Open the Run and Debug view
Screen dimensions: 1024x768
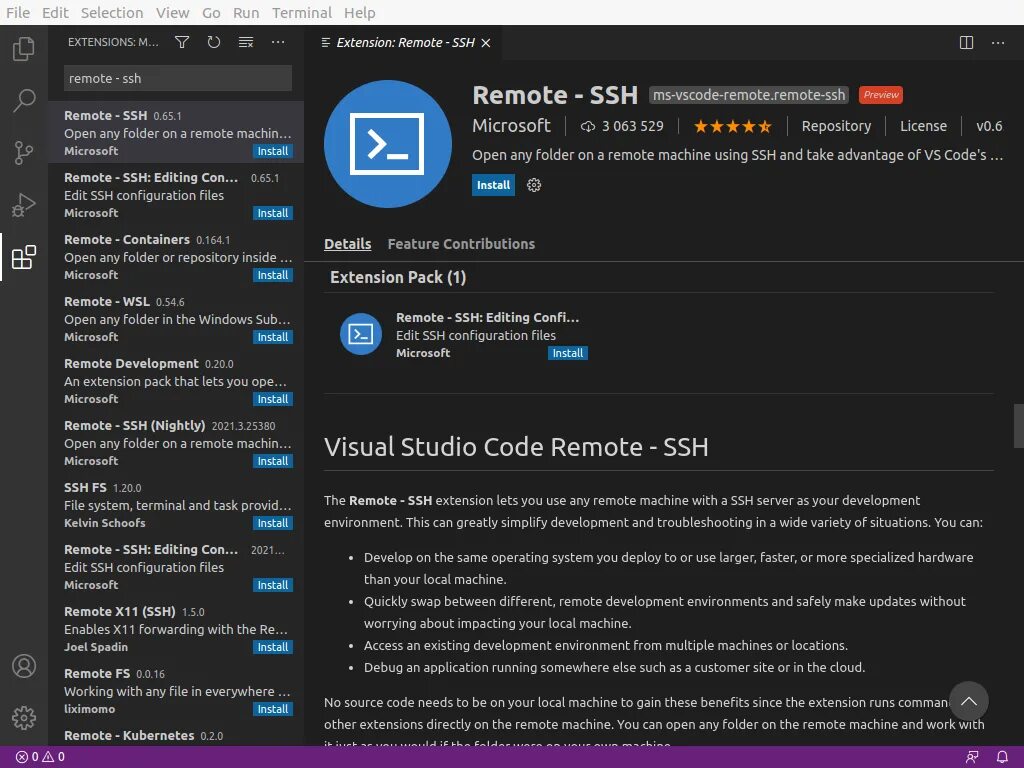coord(24,205)
